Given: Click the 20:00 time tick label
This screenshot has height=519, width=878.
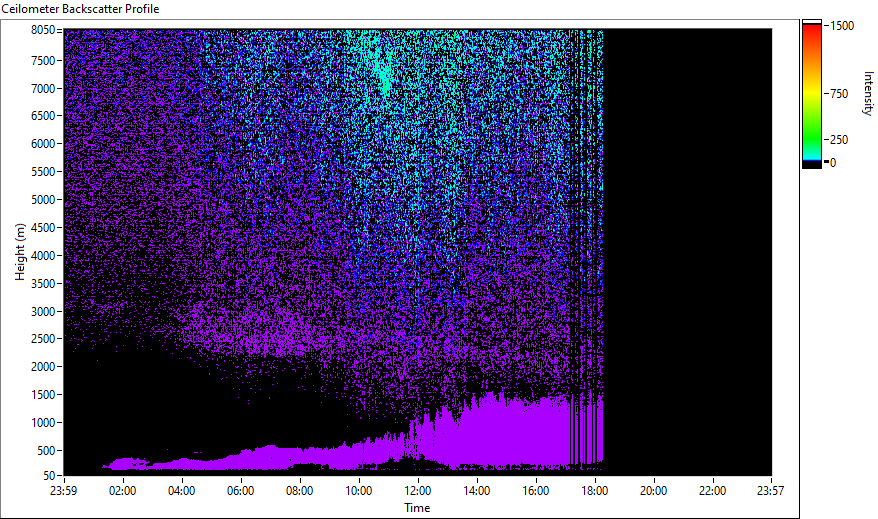Looking at the screenshot, I should click(x=653, y=491).
